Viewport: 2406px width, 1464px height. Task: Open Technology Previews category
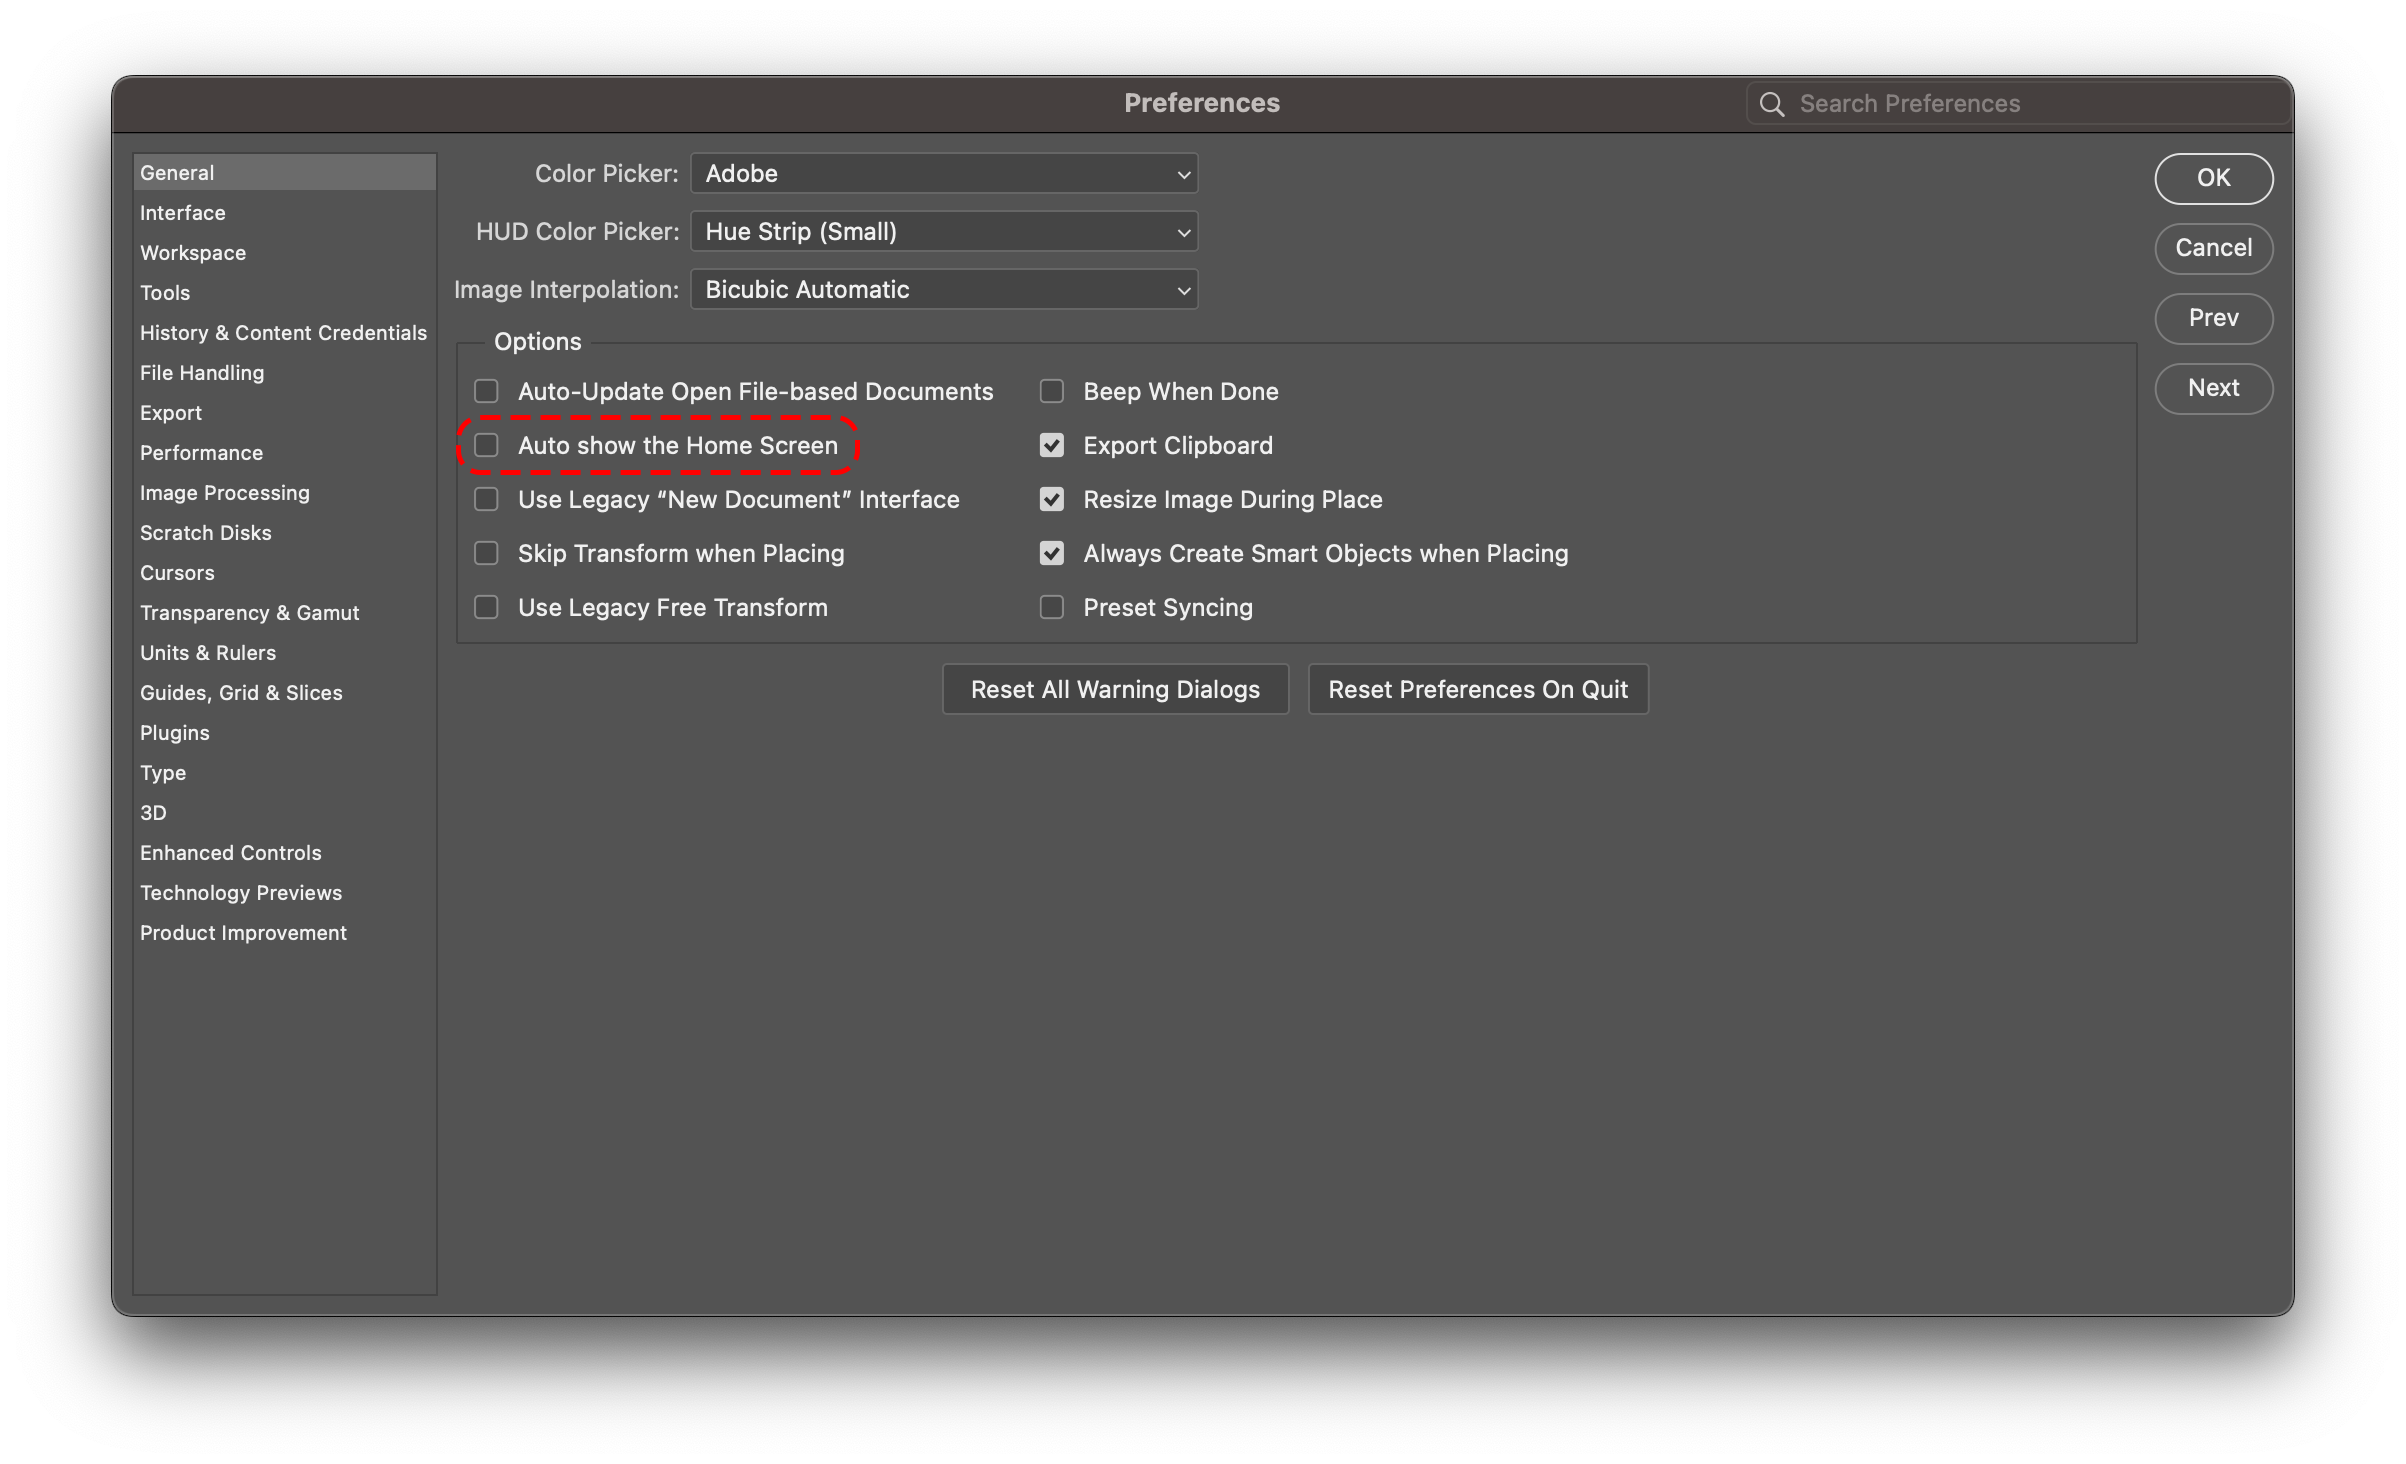click(240, 893)
